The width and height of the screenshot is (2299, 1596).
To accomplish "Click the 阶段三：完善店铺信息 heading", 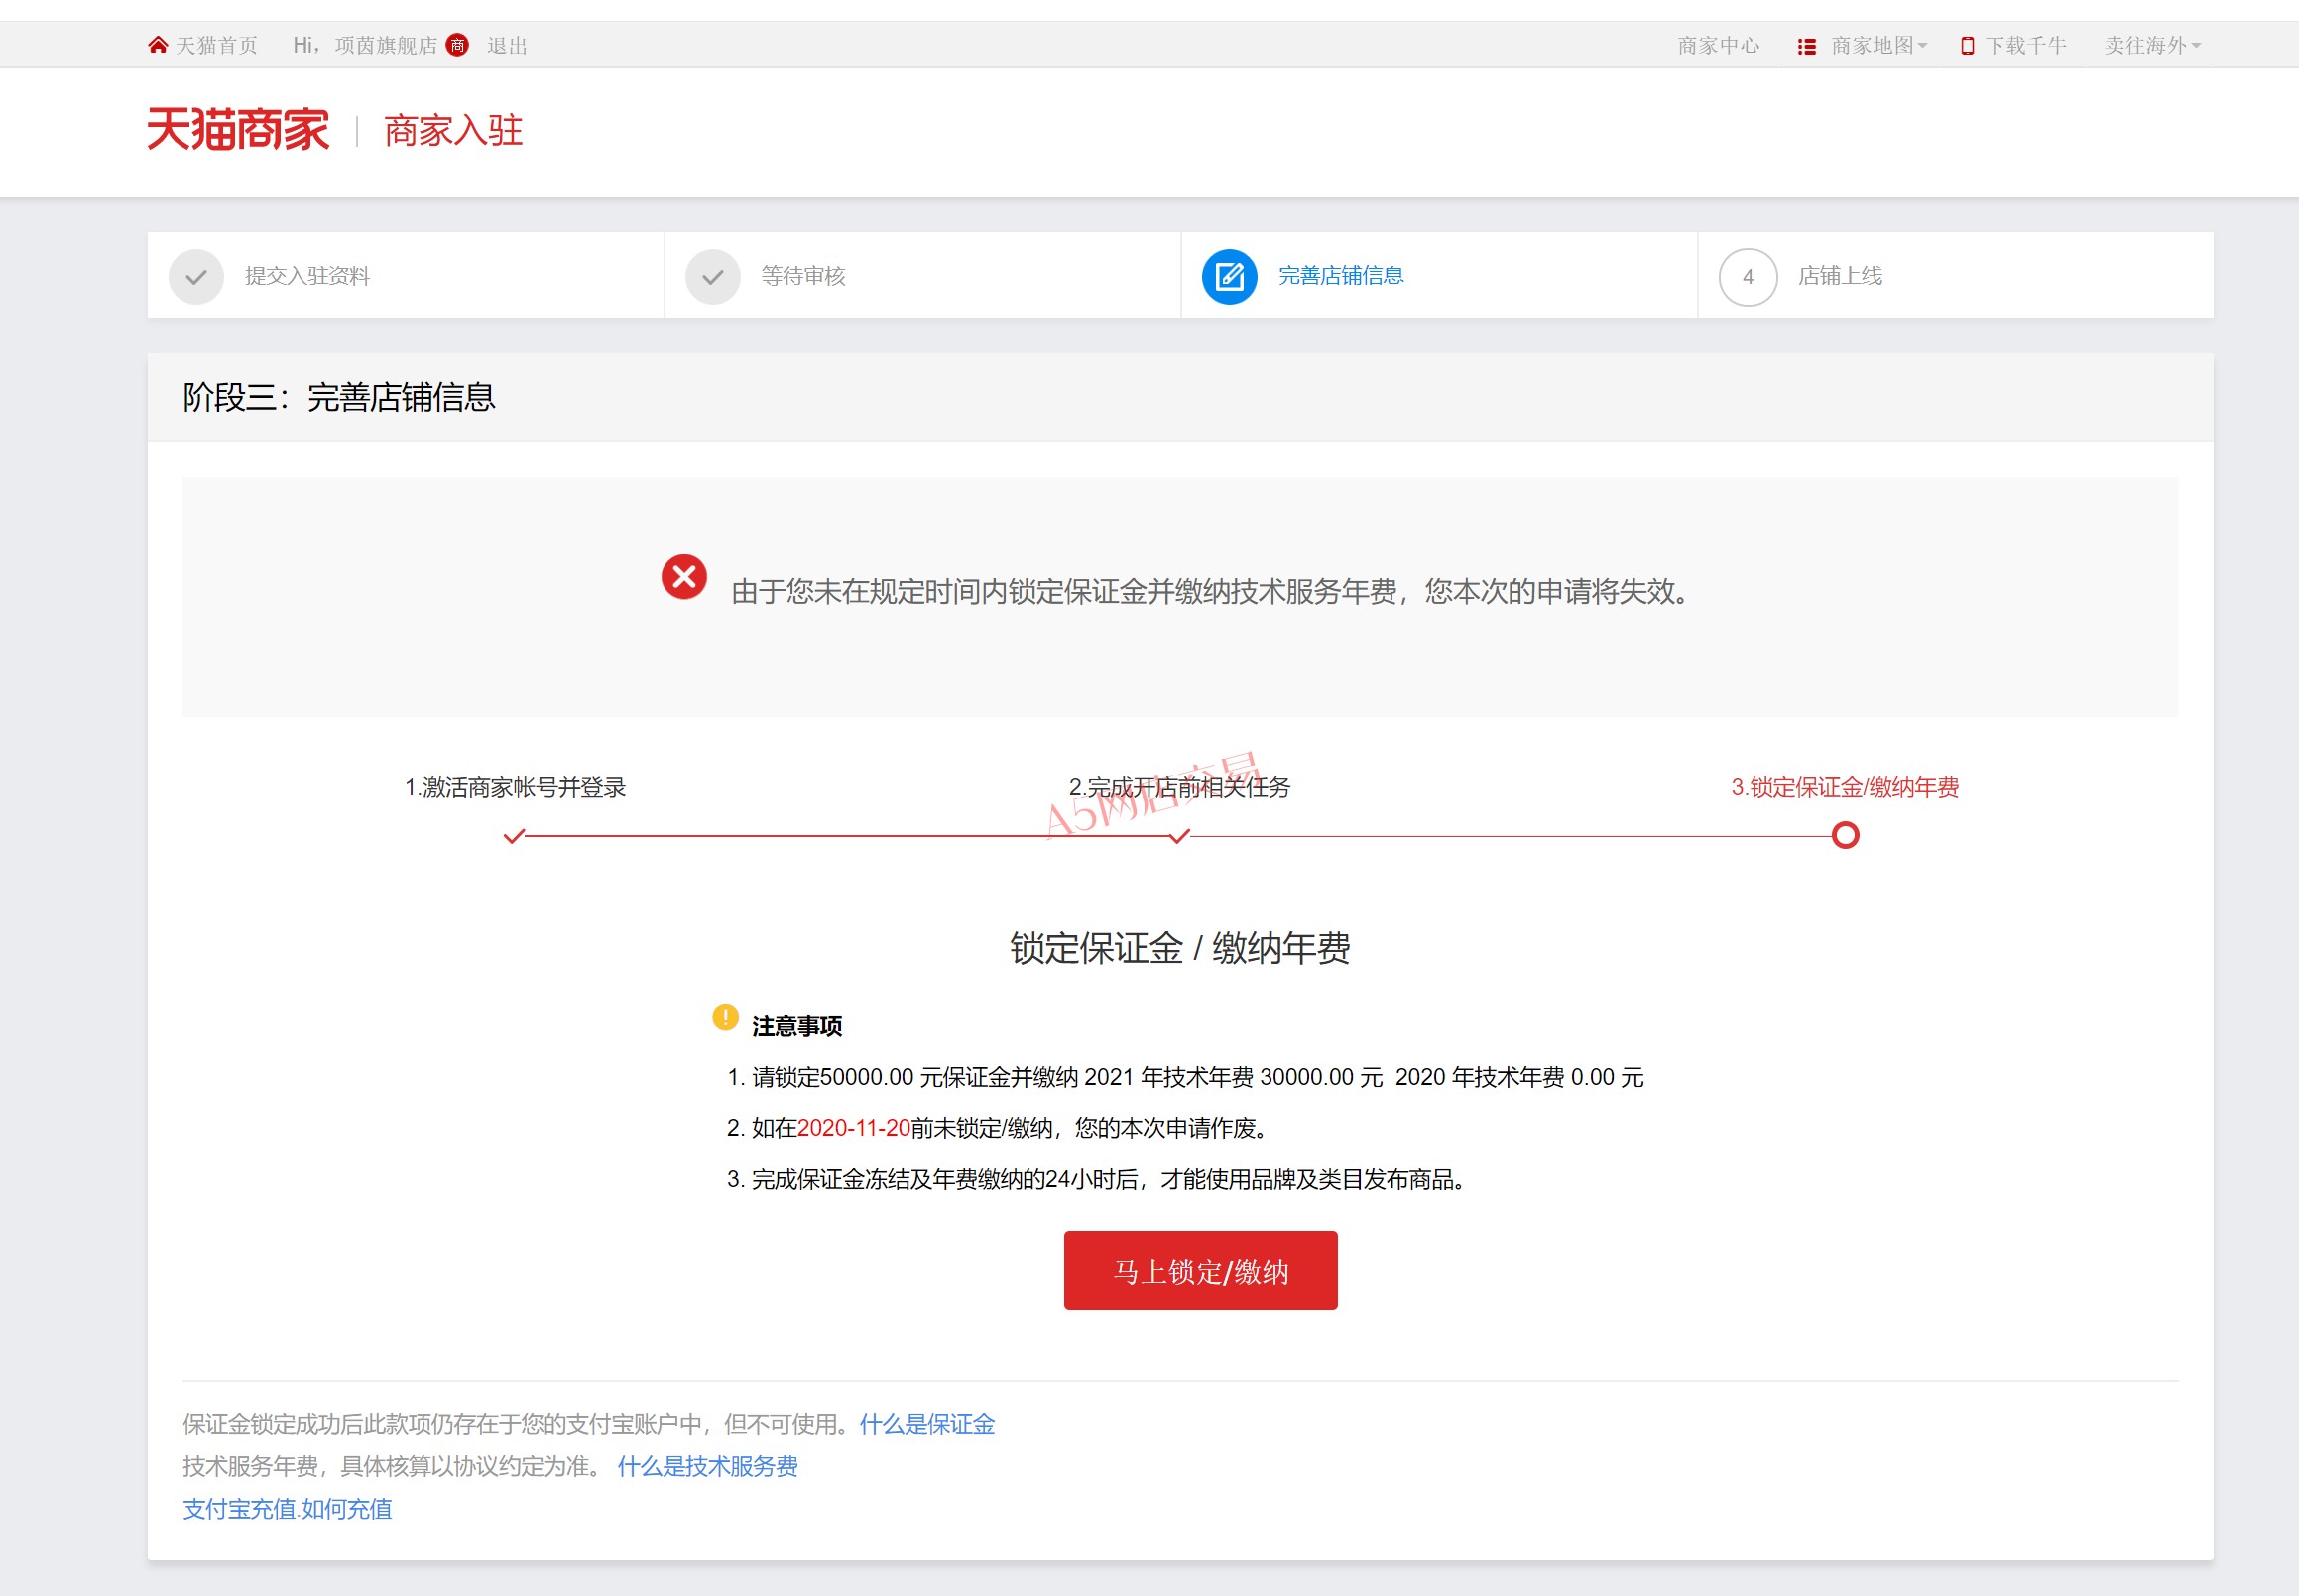I will 338,397.
